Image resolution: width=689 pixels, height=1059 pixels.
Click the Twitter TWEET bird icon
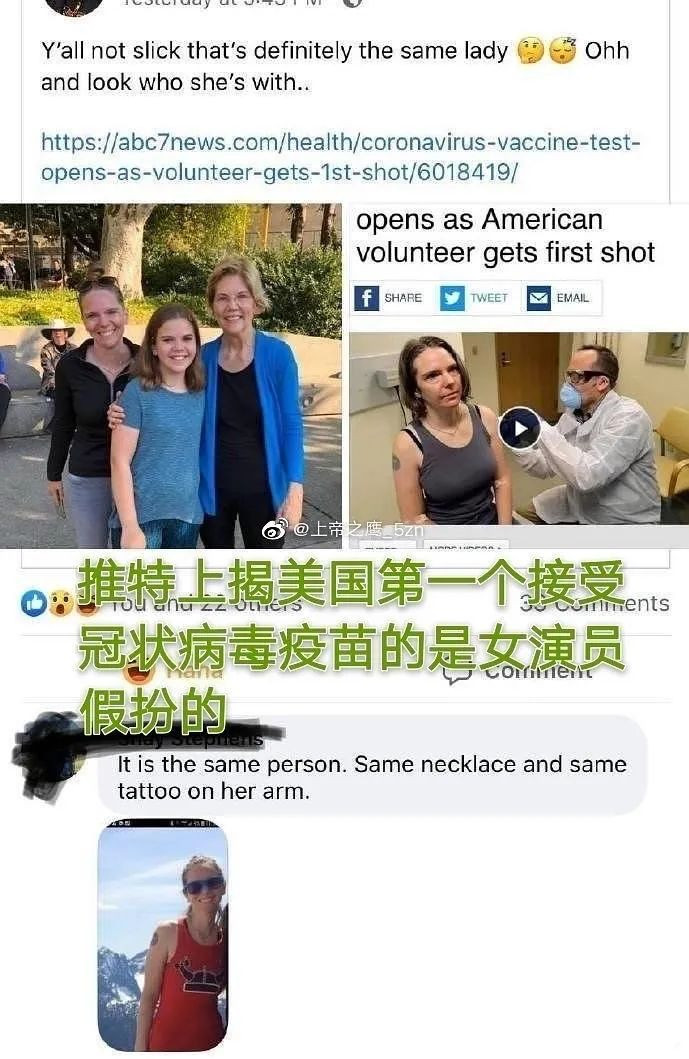[x=452, y=298]
